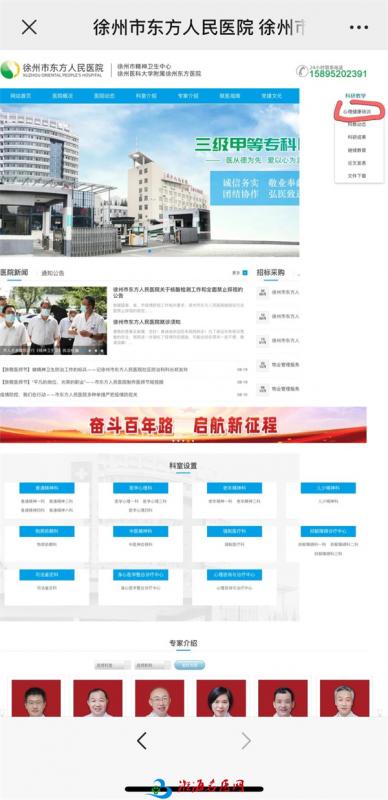Click the blue square icon beside 更多
Image resolution: width=388 pixels, height=800 pixels.
(x=245, y=273)
